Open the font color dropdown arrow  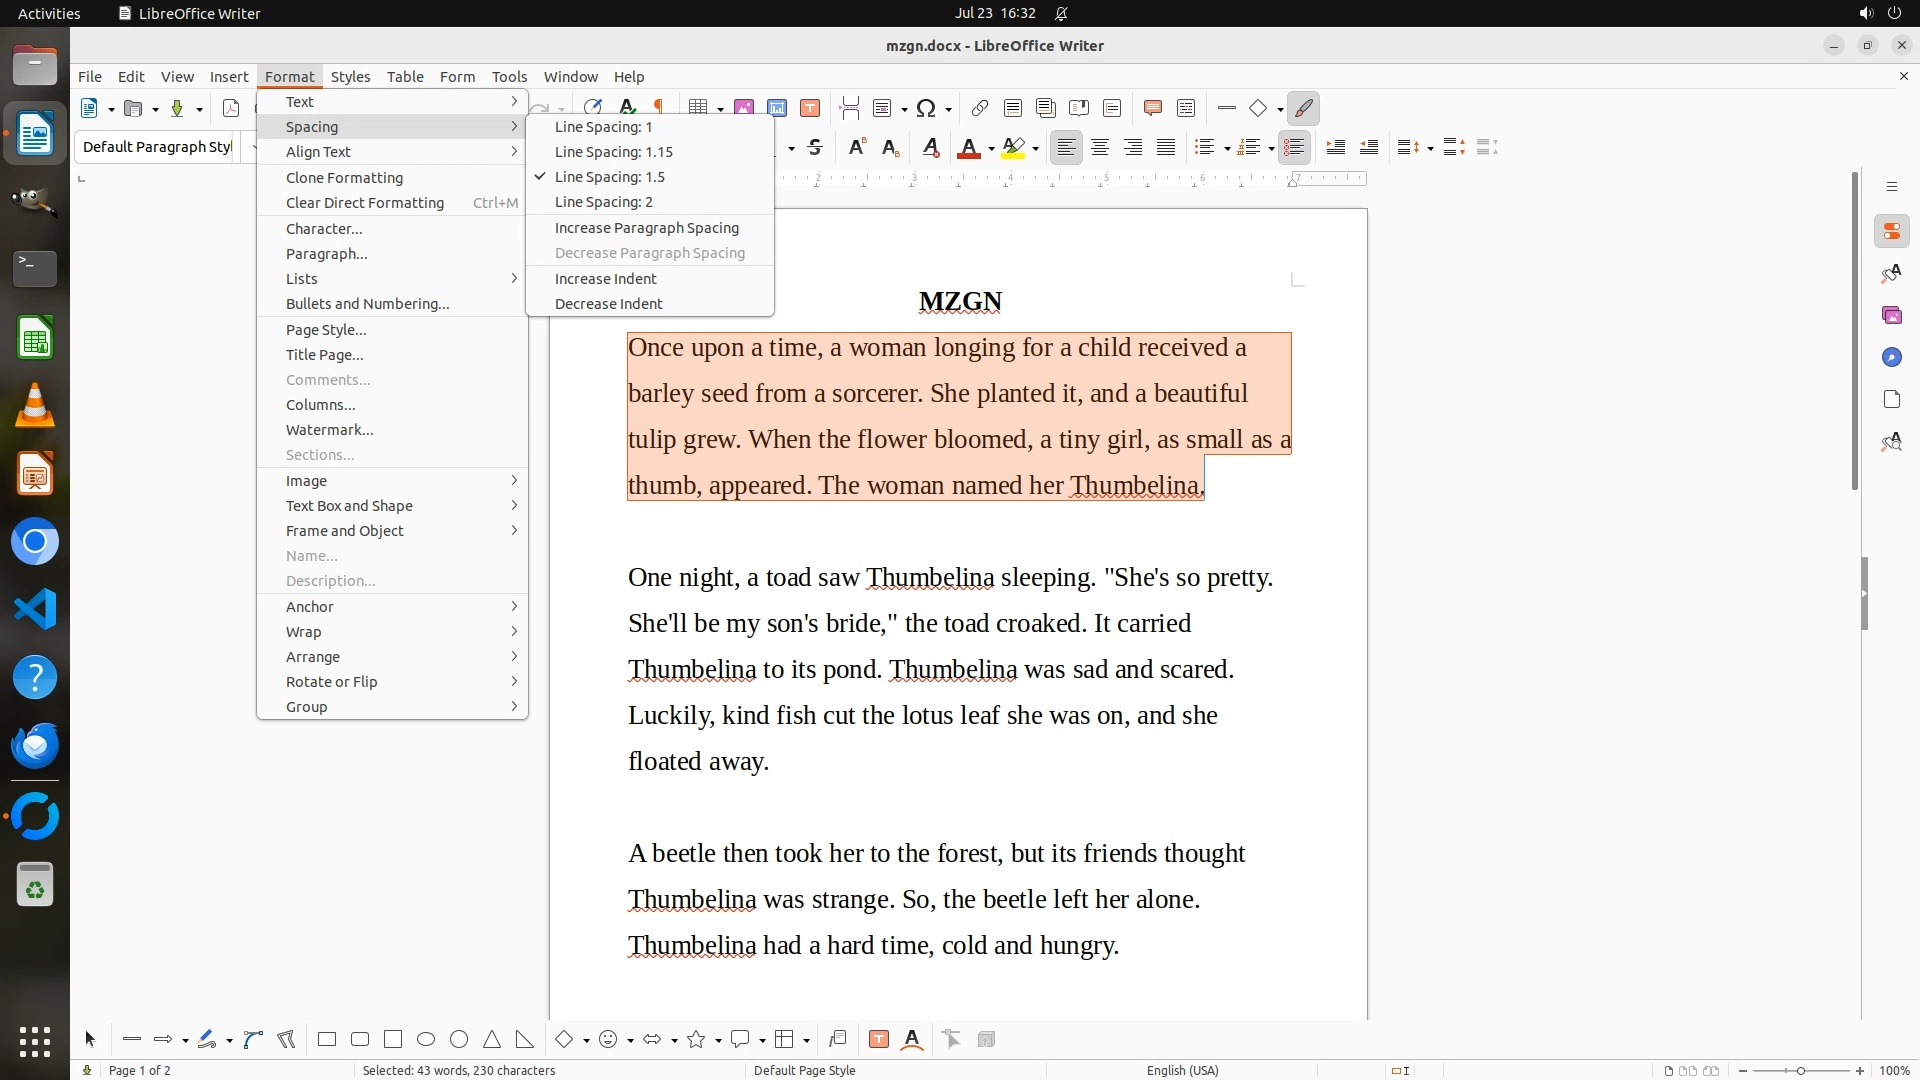click(991, 149)
